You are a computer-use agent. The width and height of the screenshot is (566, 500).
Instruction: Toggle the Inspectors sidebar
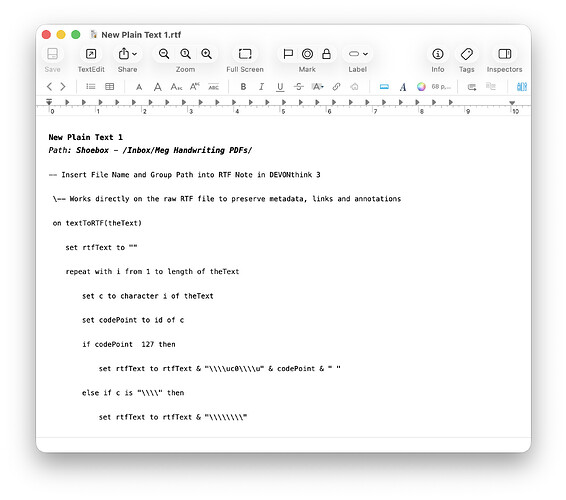click(504, 54)
